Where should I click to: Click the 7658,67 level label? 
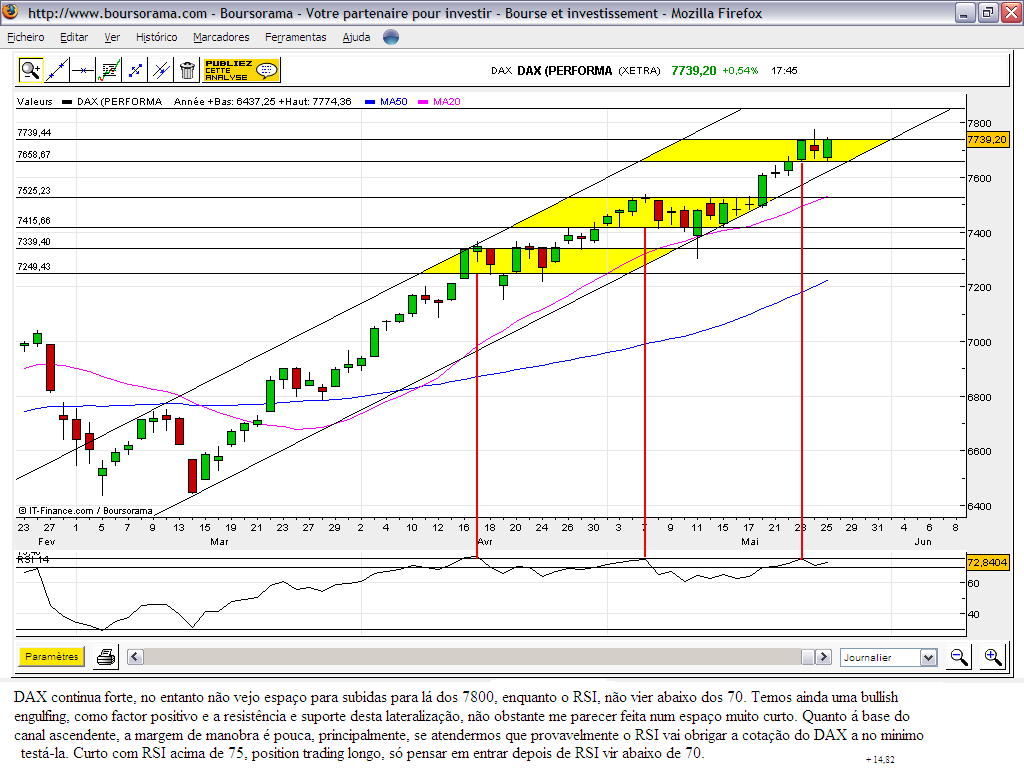(x=34, y=155)
